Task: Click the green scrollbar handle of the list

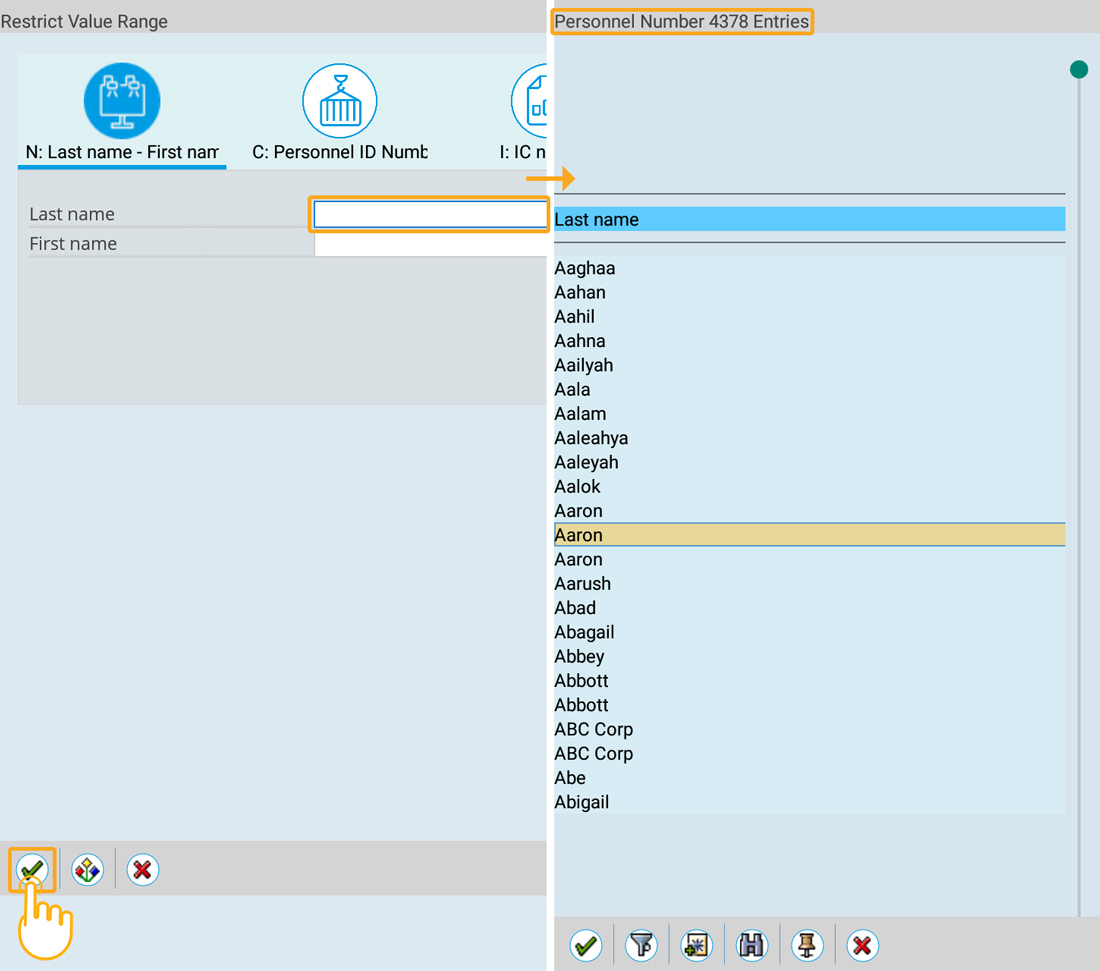Action: [x=1078, y=69]
